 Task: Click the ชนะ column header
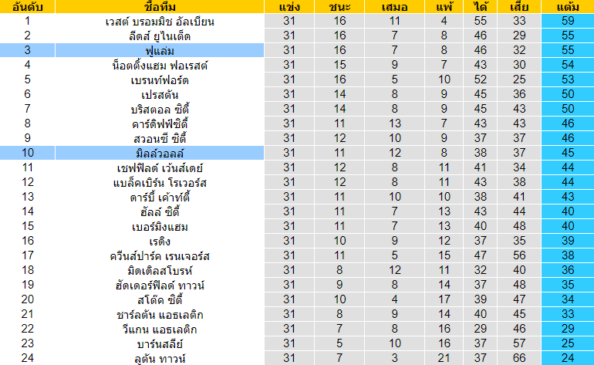[339, 7]
